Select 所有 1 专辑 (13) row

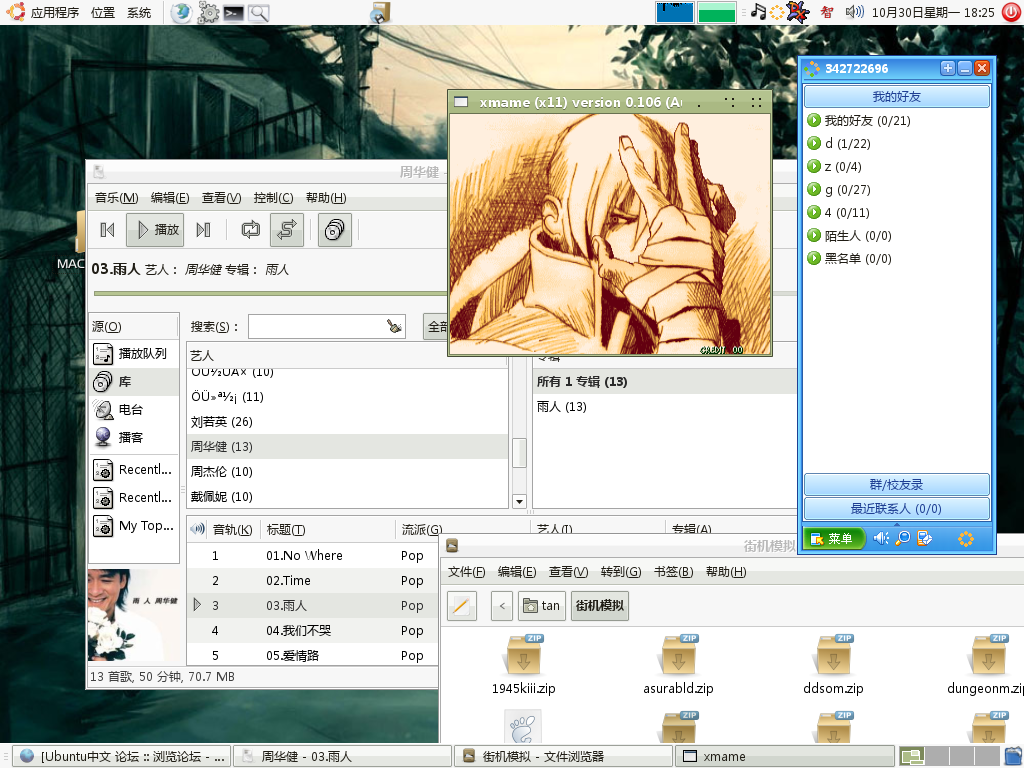[665, 382]
